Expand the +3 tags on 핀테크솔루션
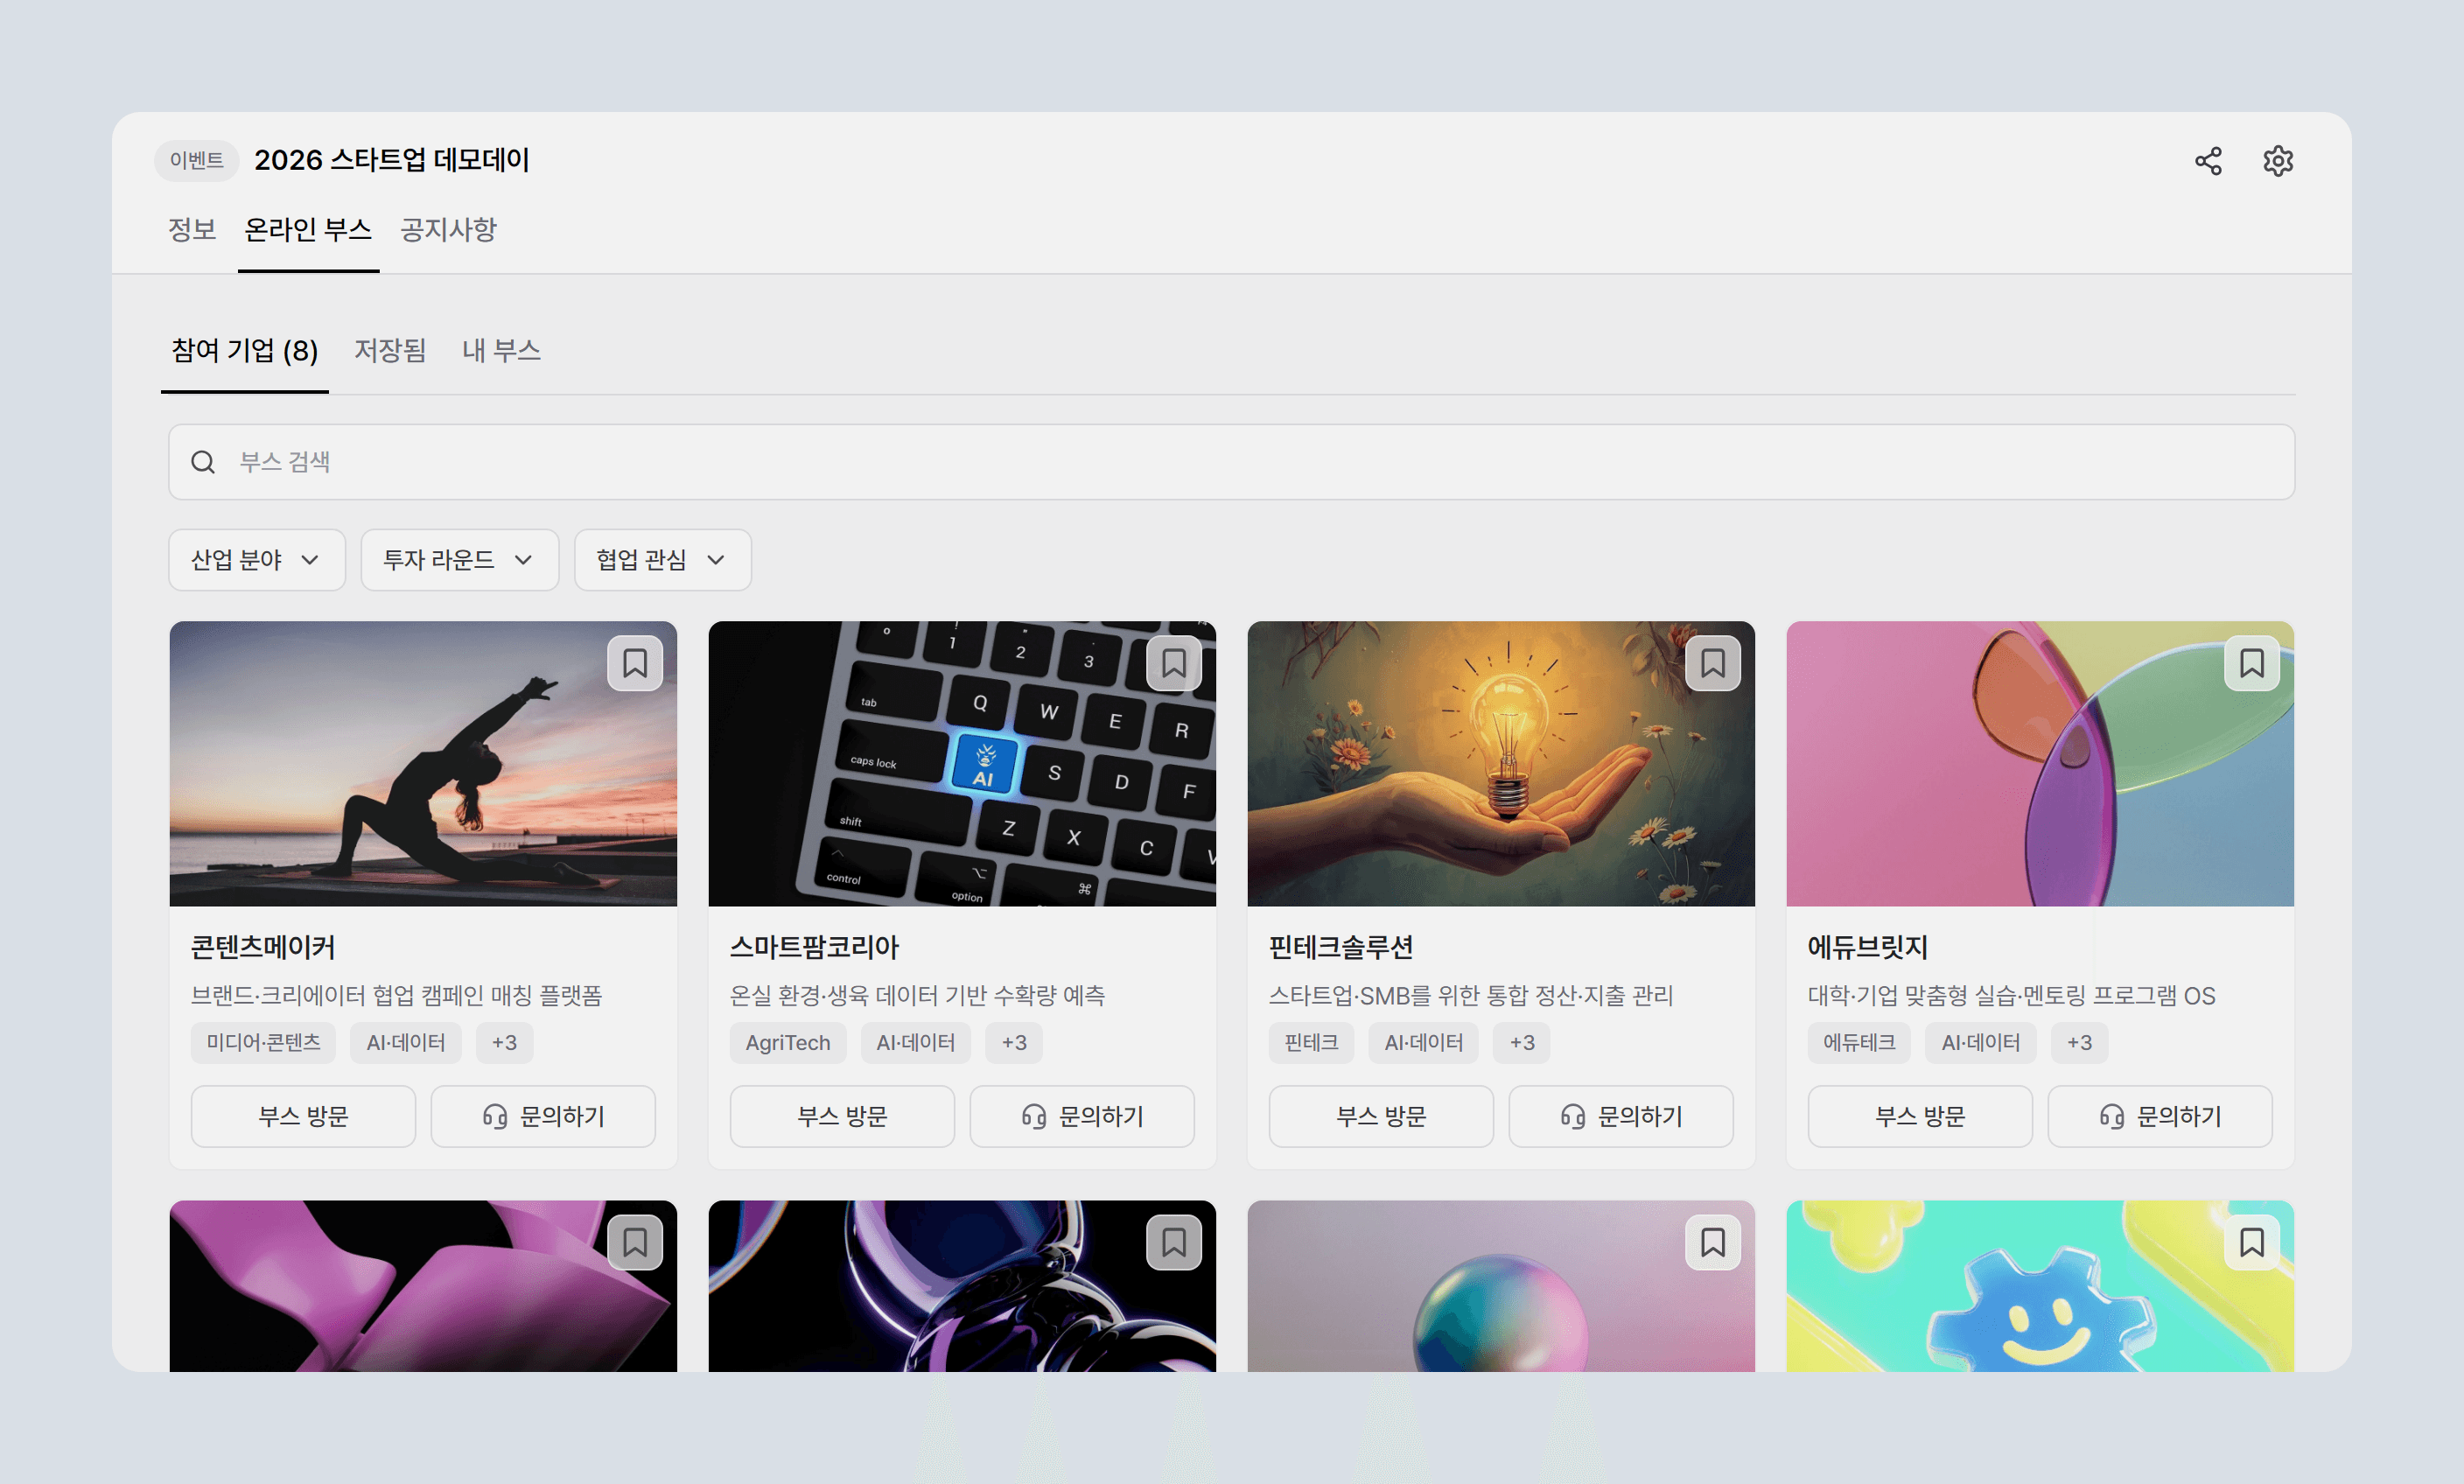This screenshot has height=1484, width=2464. pyautogui.click(x=1522, y=1043)
